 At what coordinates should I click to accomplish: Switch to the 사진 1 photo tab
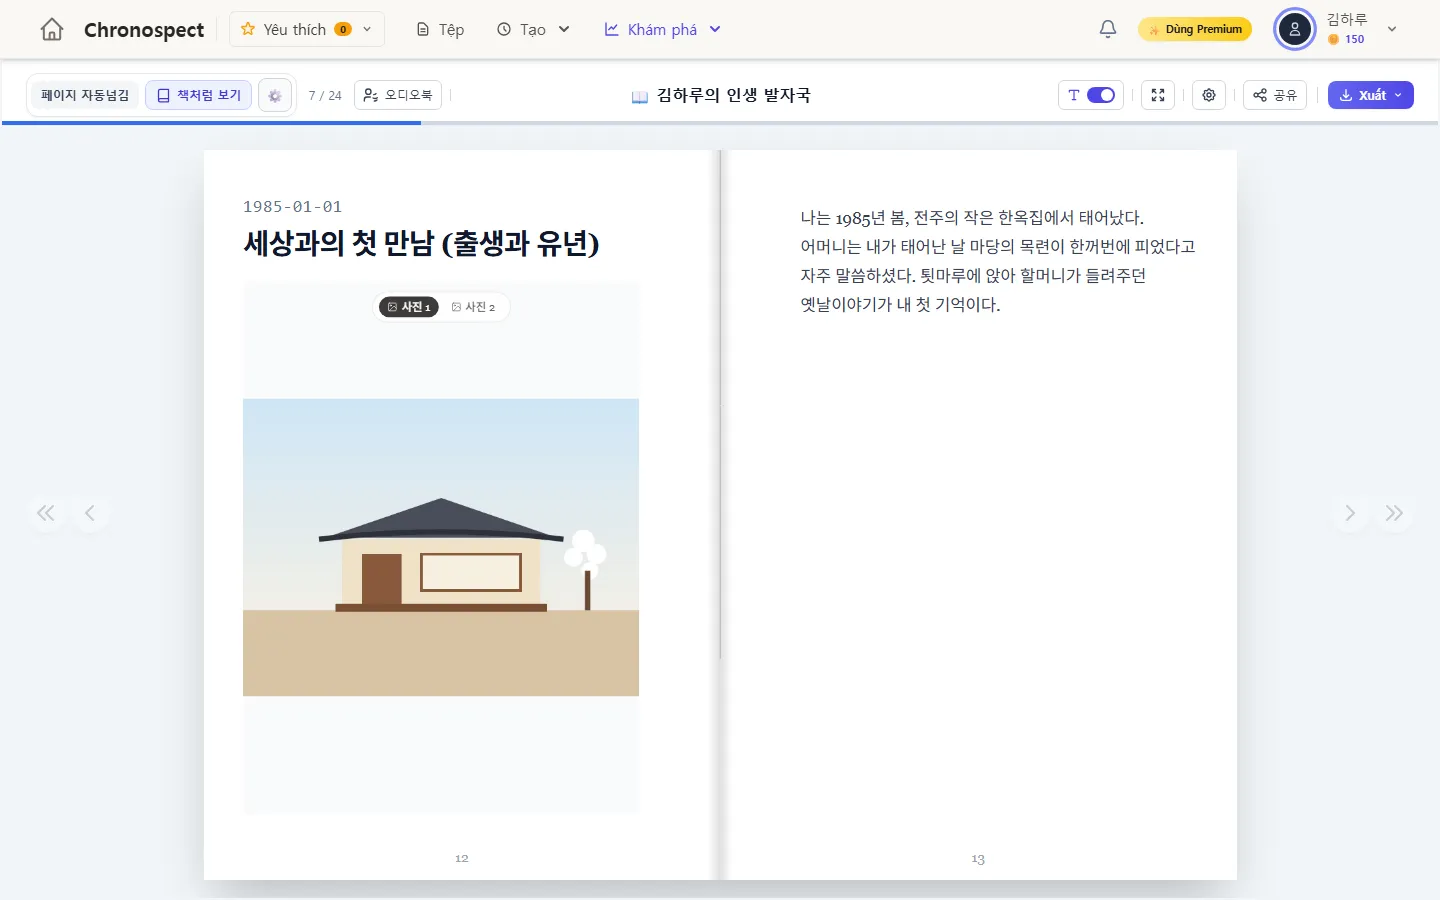coord(409,307)
